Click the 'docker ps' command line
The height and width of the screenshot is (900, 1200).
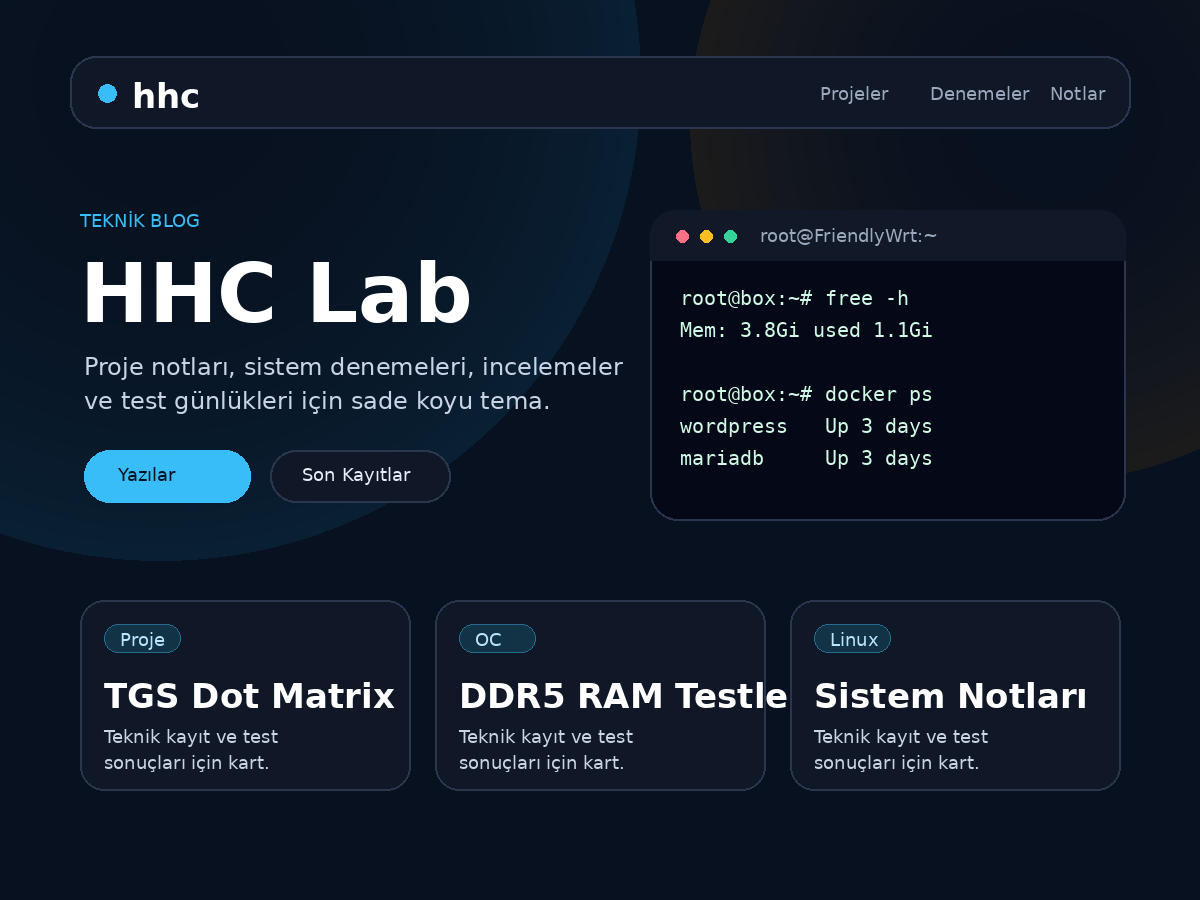[806, 394]
